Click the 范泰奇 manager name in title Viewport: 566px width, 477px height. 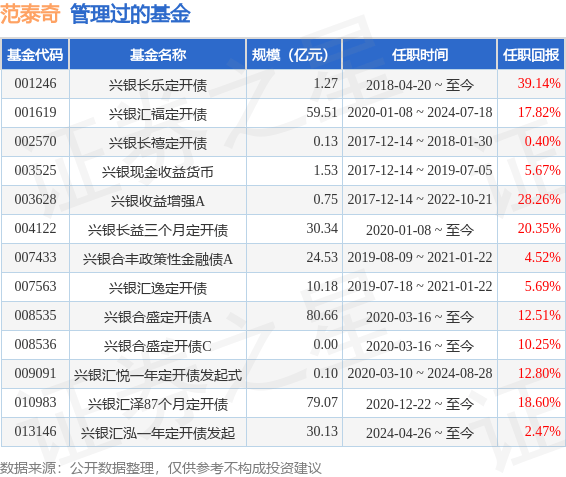point(30,14)
